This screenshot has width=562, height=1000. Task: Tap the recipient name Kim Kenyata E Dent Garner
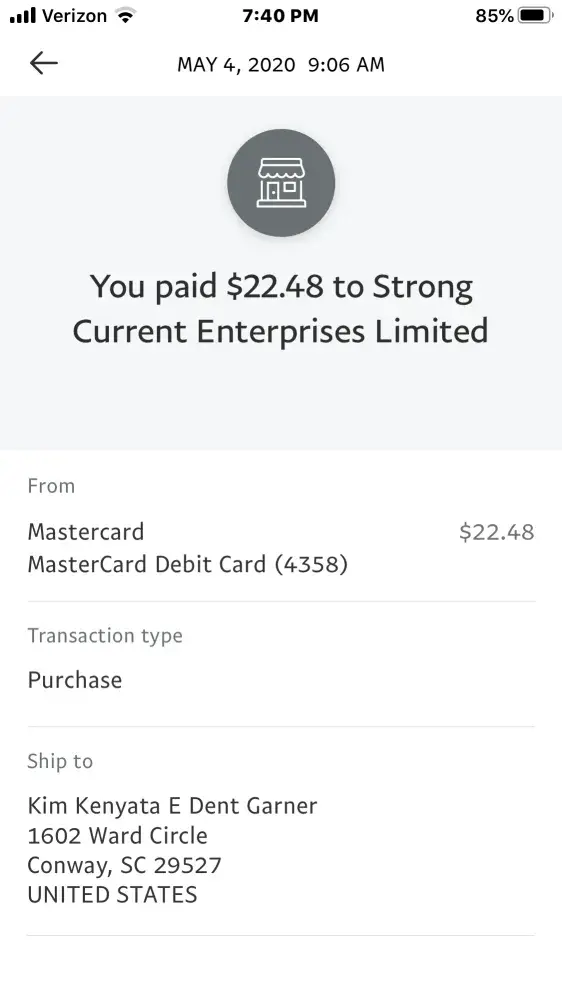point(172,806)
